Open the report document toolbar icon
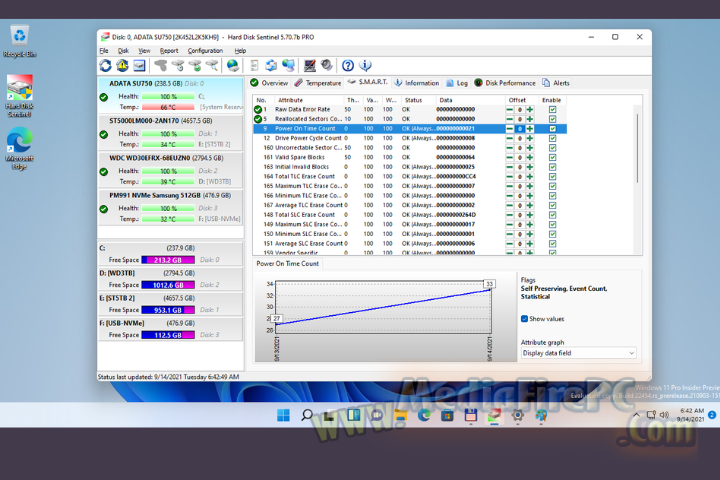This screenshot has height=480, width=720. [x=254, y=66]
